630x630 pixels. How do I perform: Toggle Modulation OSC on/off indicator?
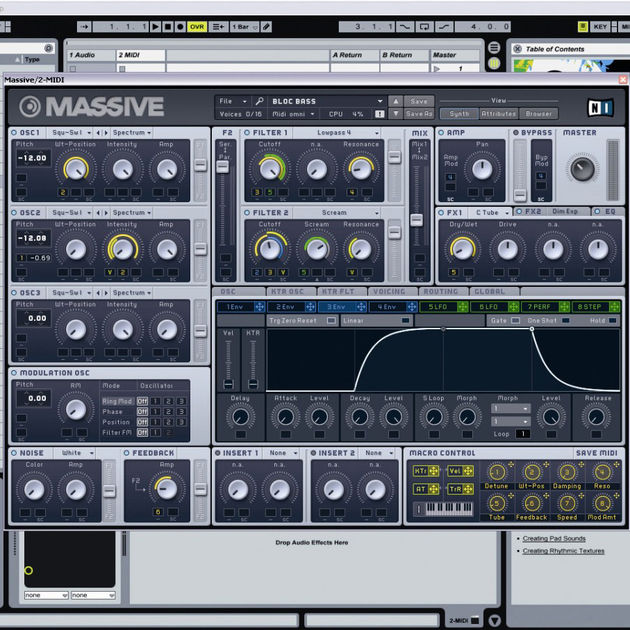(x=14, y=373)
